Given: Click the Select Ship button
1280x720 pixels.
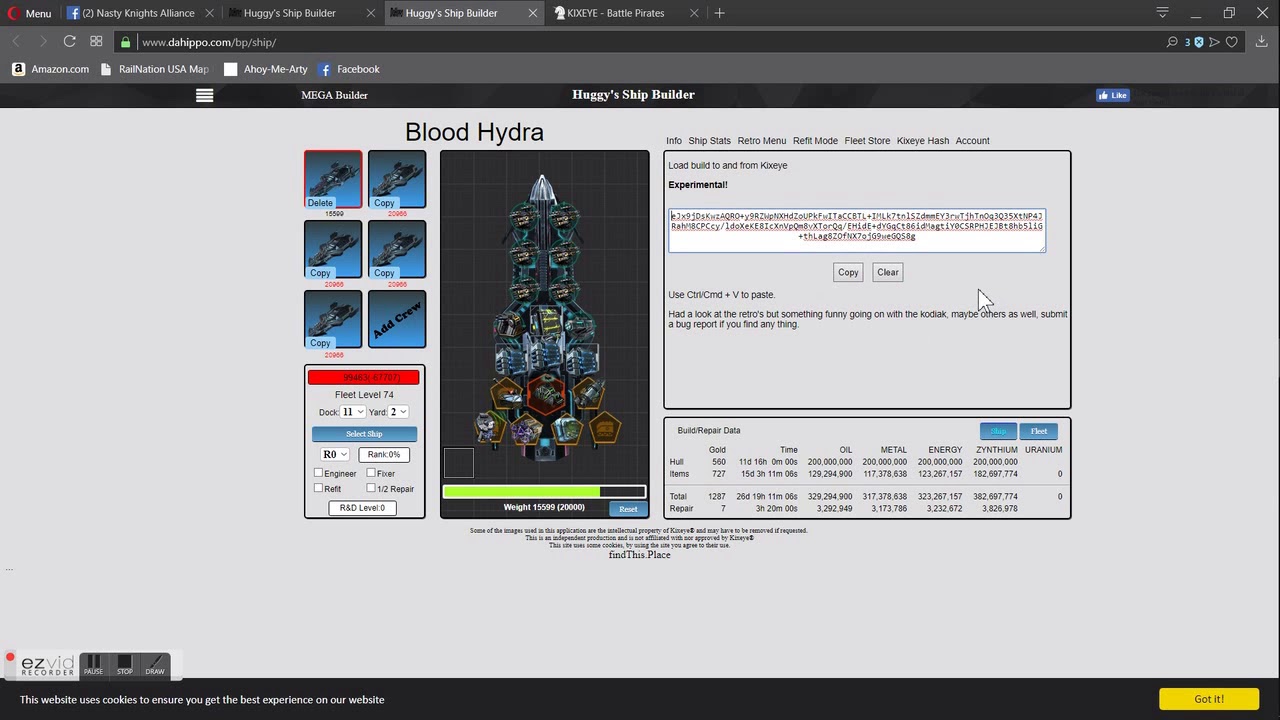Looking at the screenshot, I should coord(364,434).
